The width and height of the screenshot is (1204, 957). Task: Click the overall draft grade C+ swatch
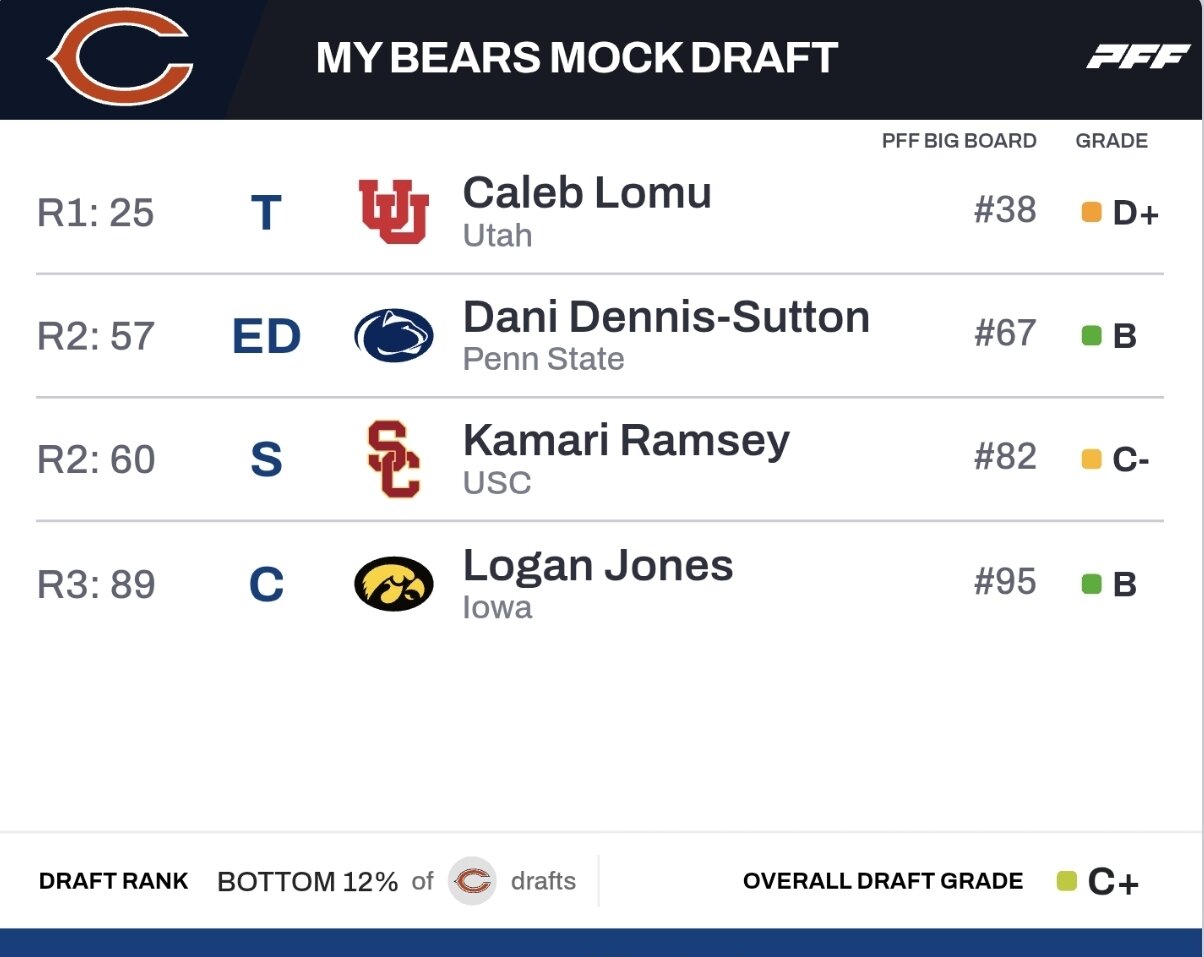(x=1067, y=881)
